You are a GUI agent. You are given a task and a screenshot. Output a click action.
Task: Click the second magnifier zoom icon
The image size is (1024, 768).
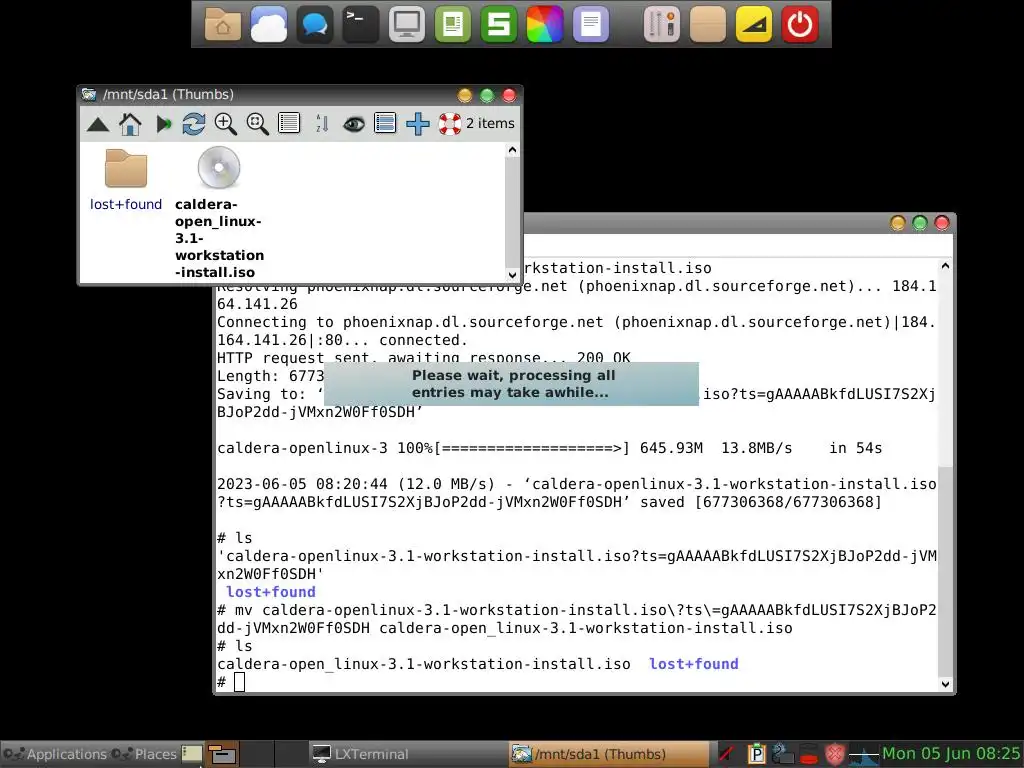coord(257,124)
